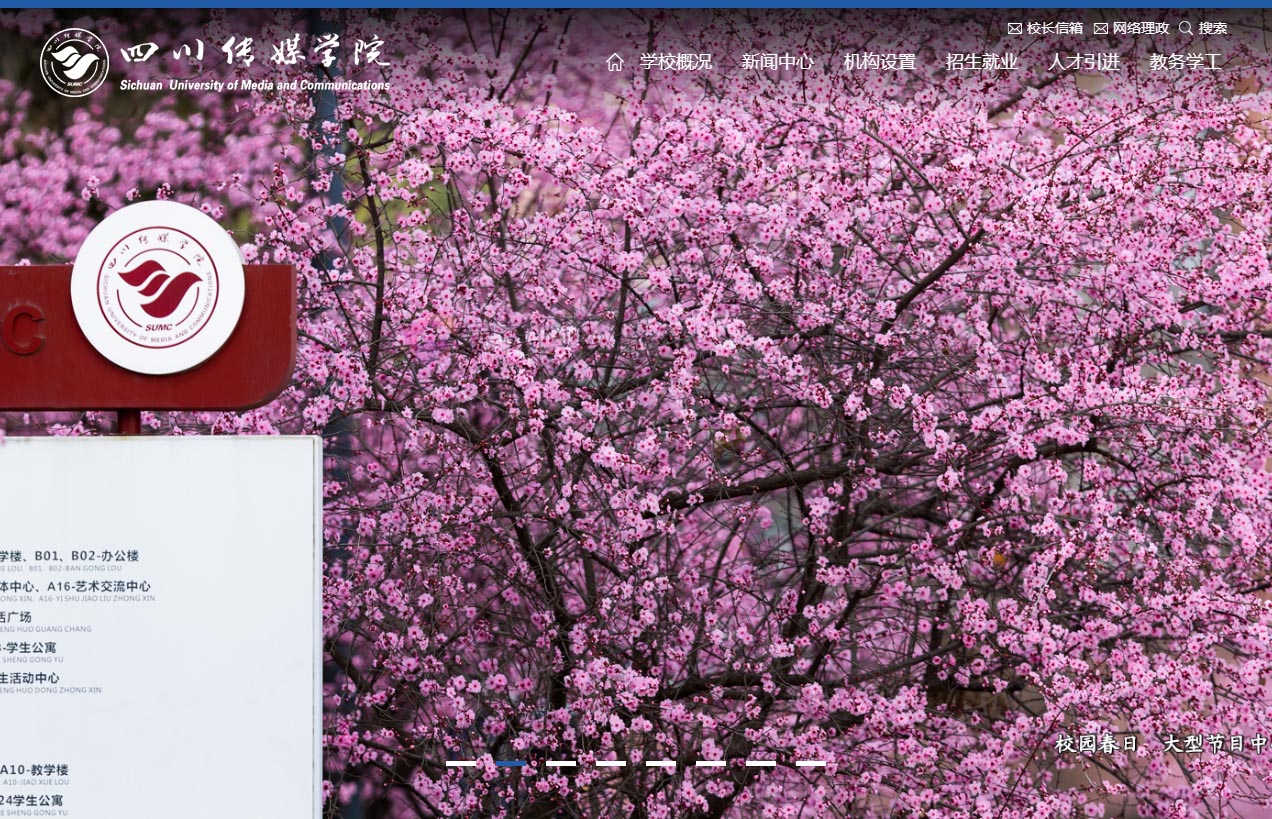
Task: Select the last carousel slide indicator
Action: (x=811, y=763)
